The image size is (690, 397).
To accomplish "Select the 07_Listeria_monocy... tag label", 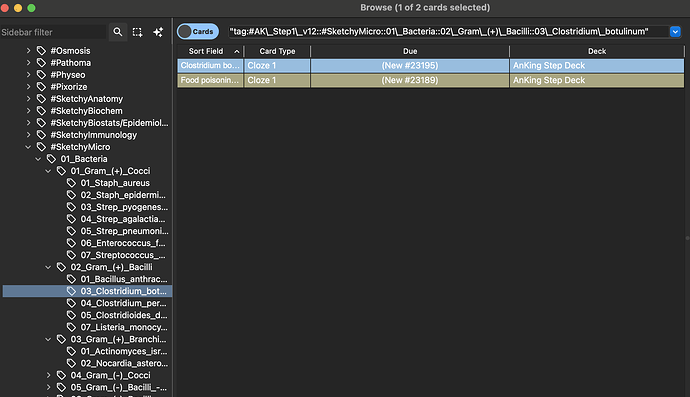I will [124, 327].
